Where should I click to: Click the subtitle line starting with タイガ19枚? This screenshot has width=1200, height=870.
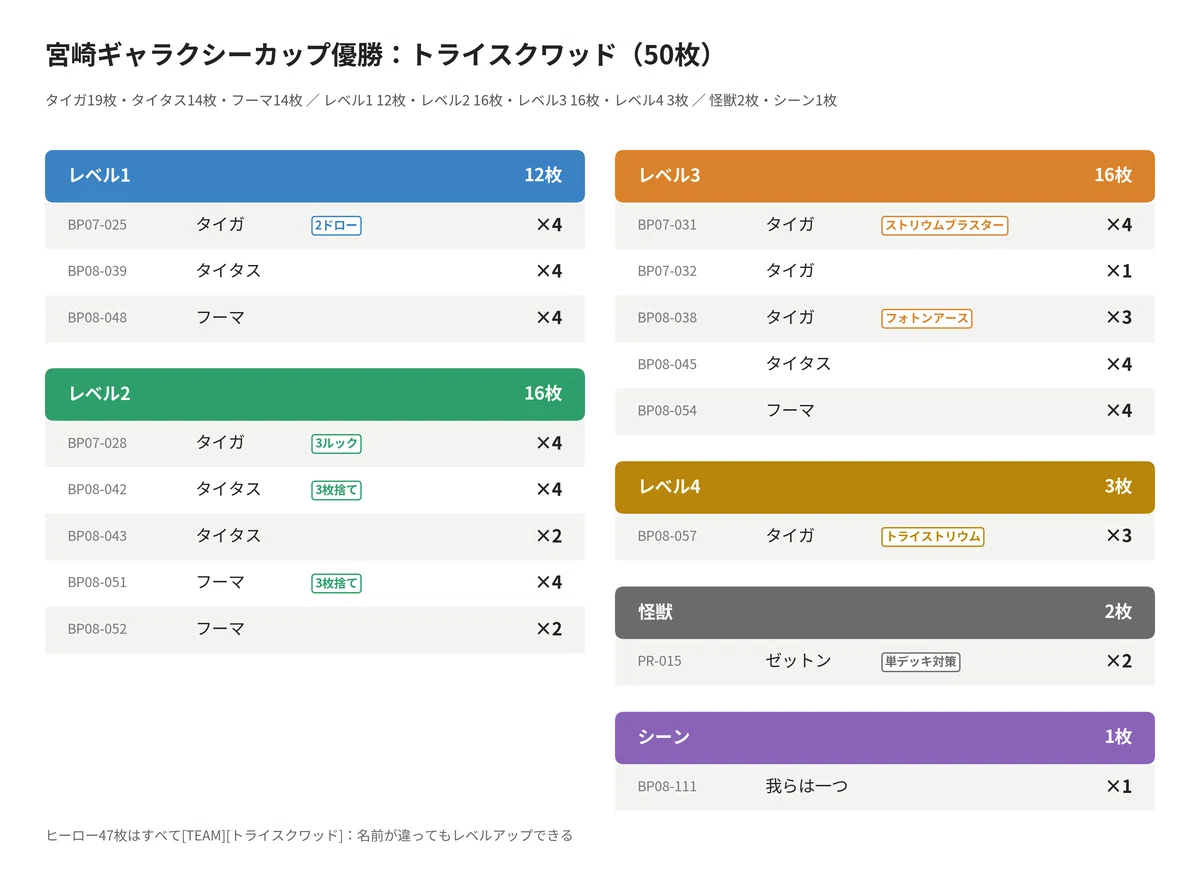[441, 100]
